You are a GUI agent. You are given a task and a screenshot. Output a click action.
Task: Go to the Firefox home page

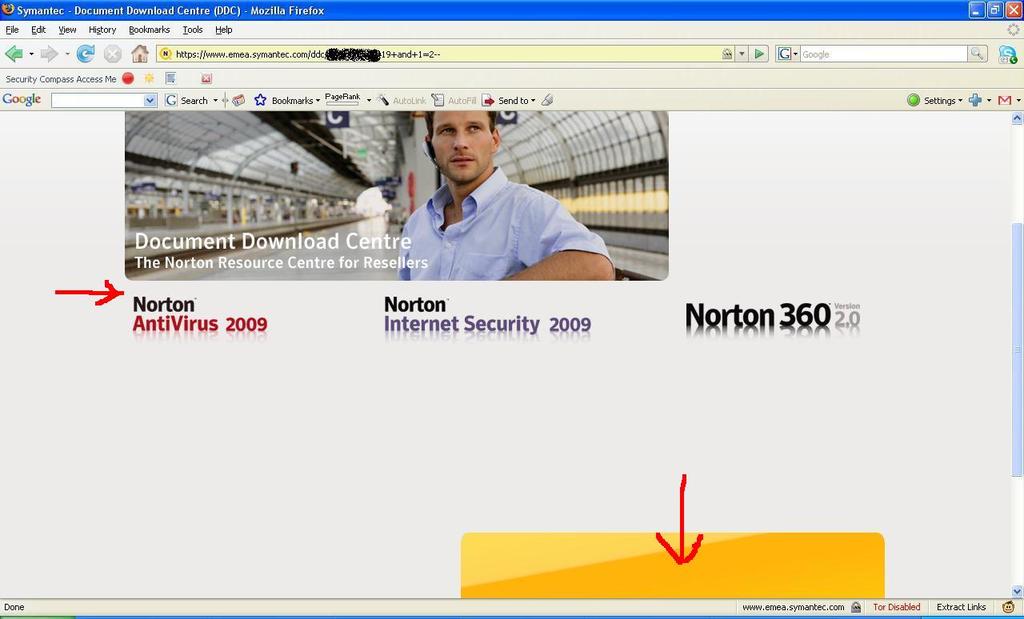(x=140, y=54)
